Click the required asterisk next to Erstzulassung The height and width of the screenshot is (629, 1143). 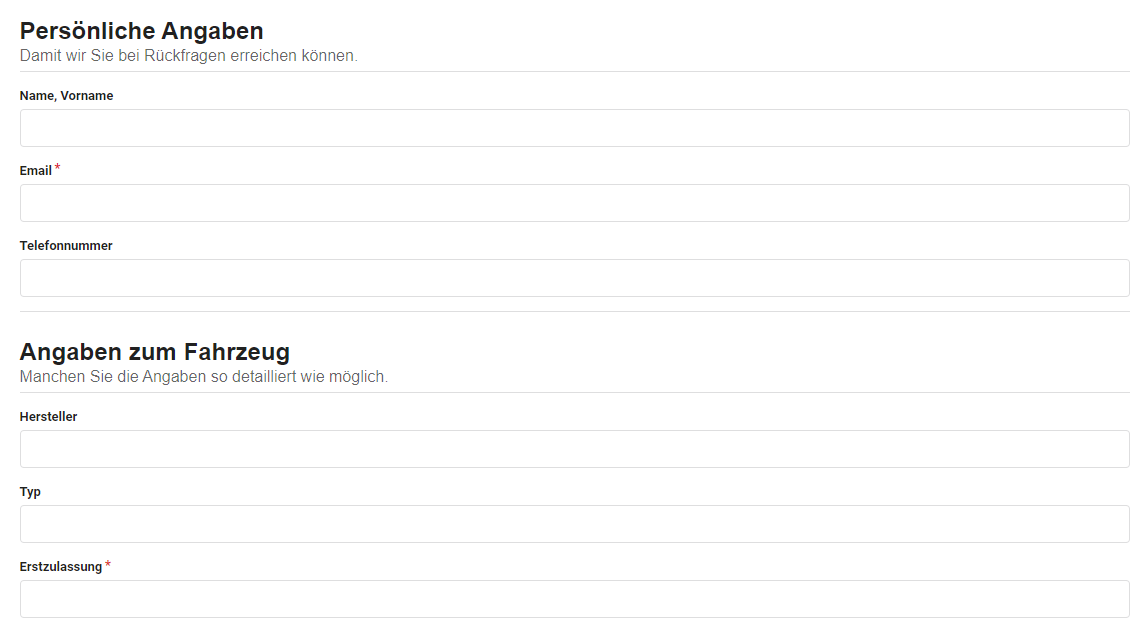pos(108,565)
